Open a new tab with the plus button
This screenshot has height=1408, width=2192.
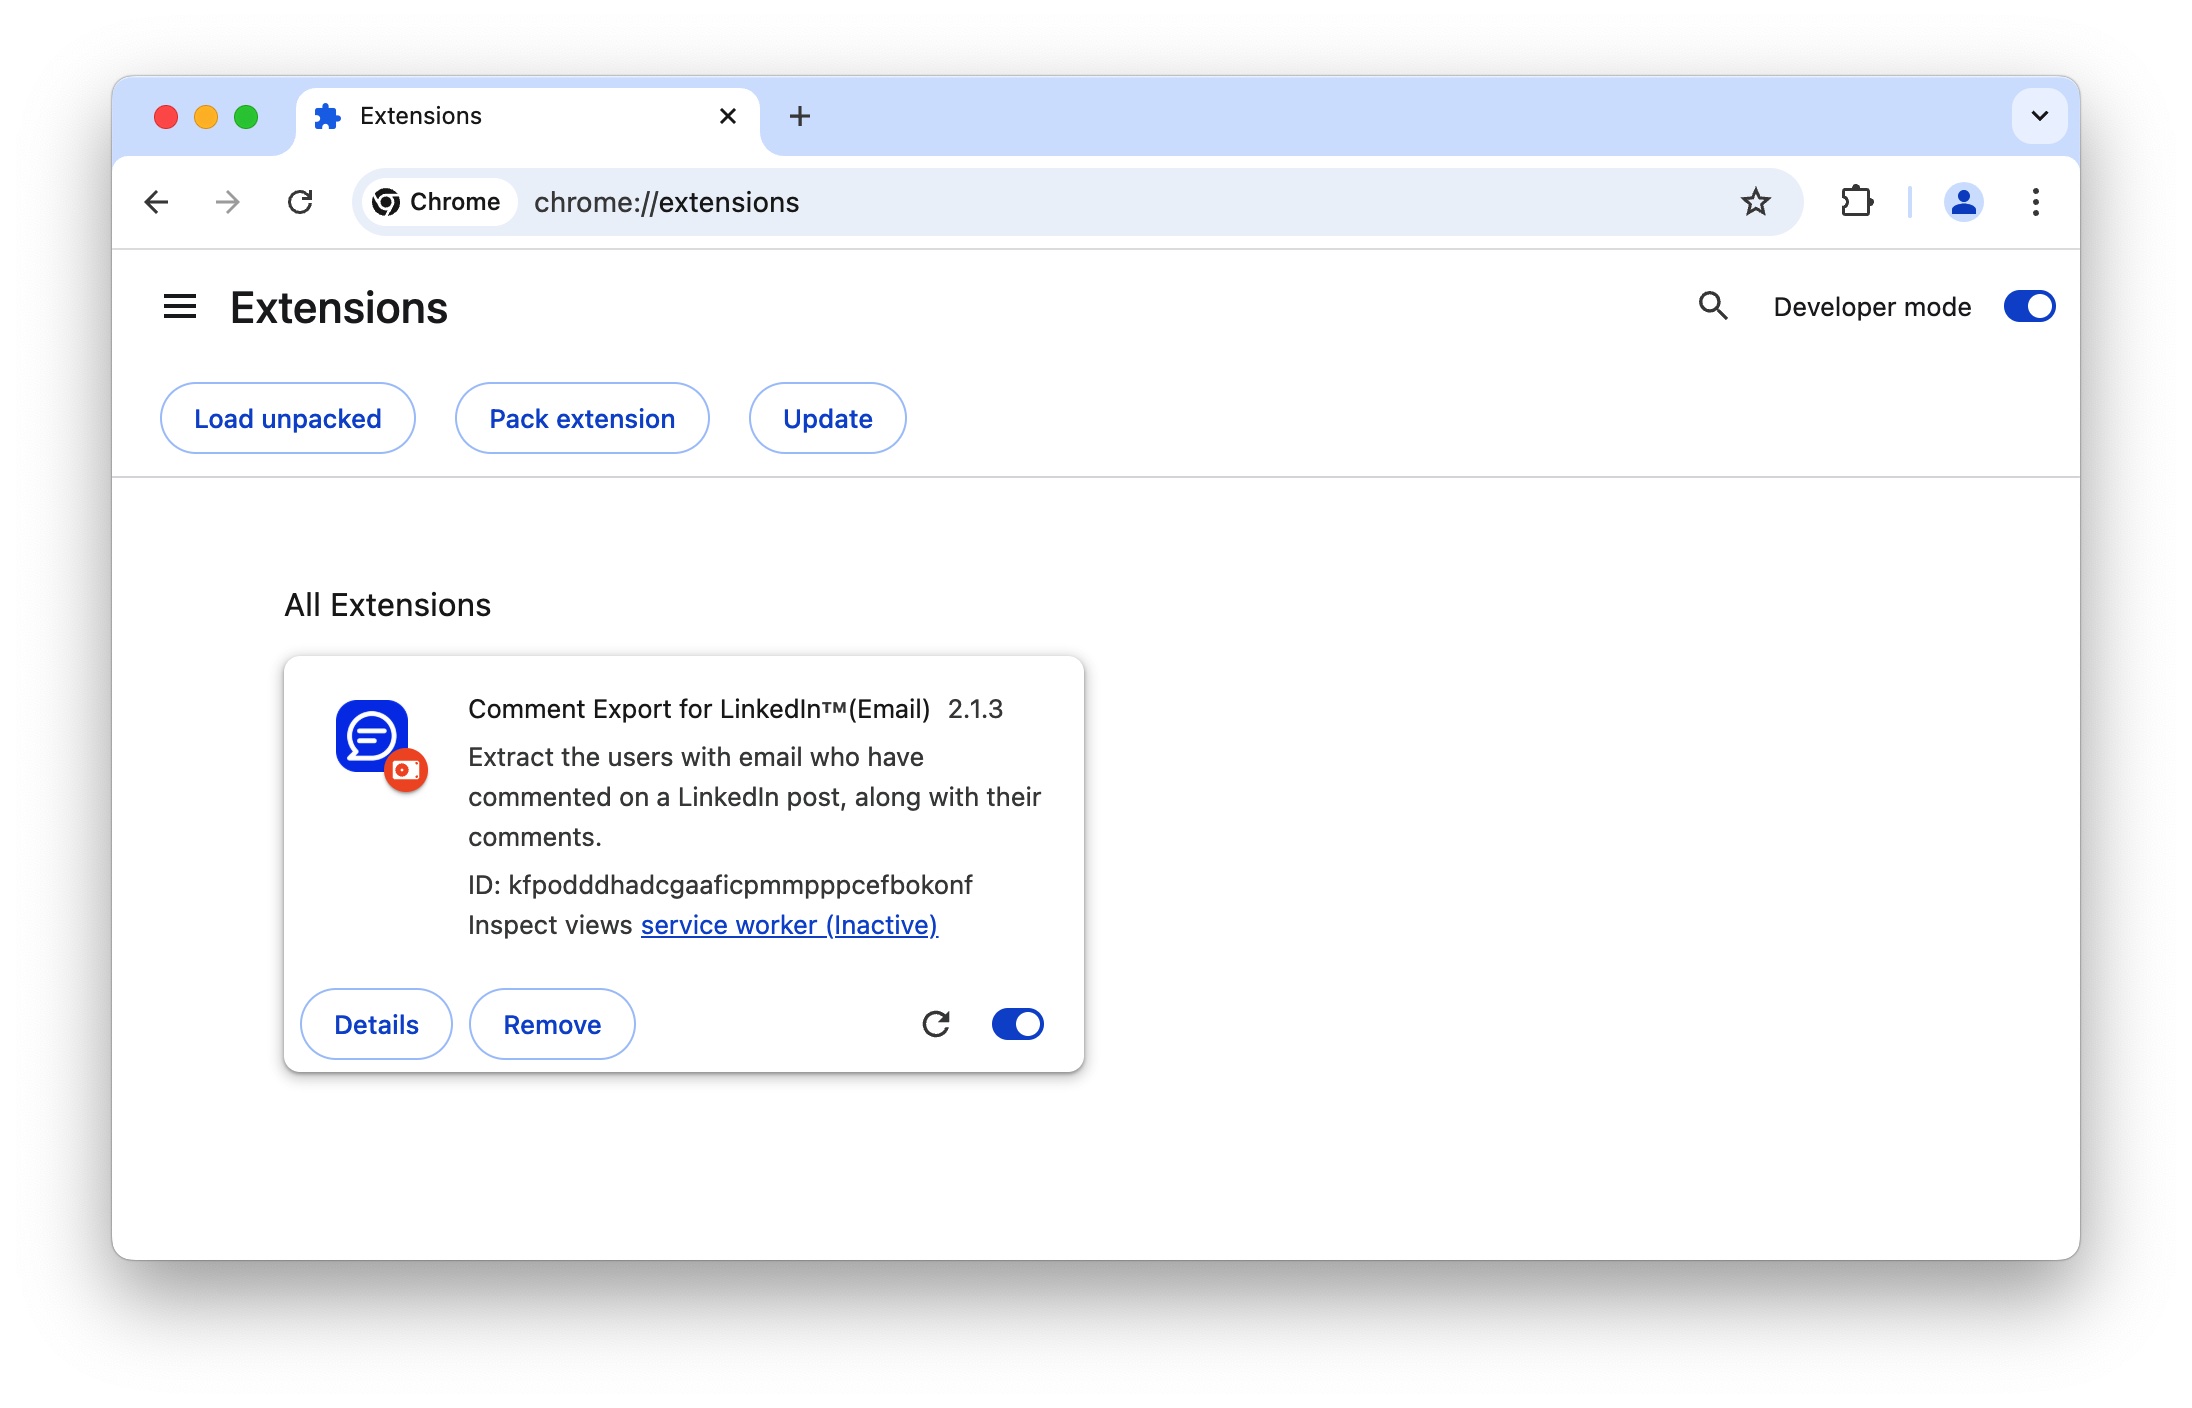[800, 116]
